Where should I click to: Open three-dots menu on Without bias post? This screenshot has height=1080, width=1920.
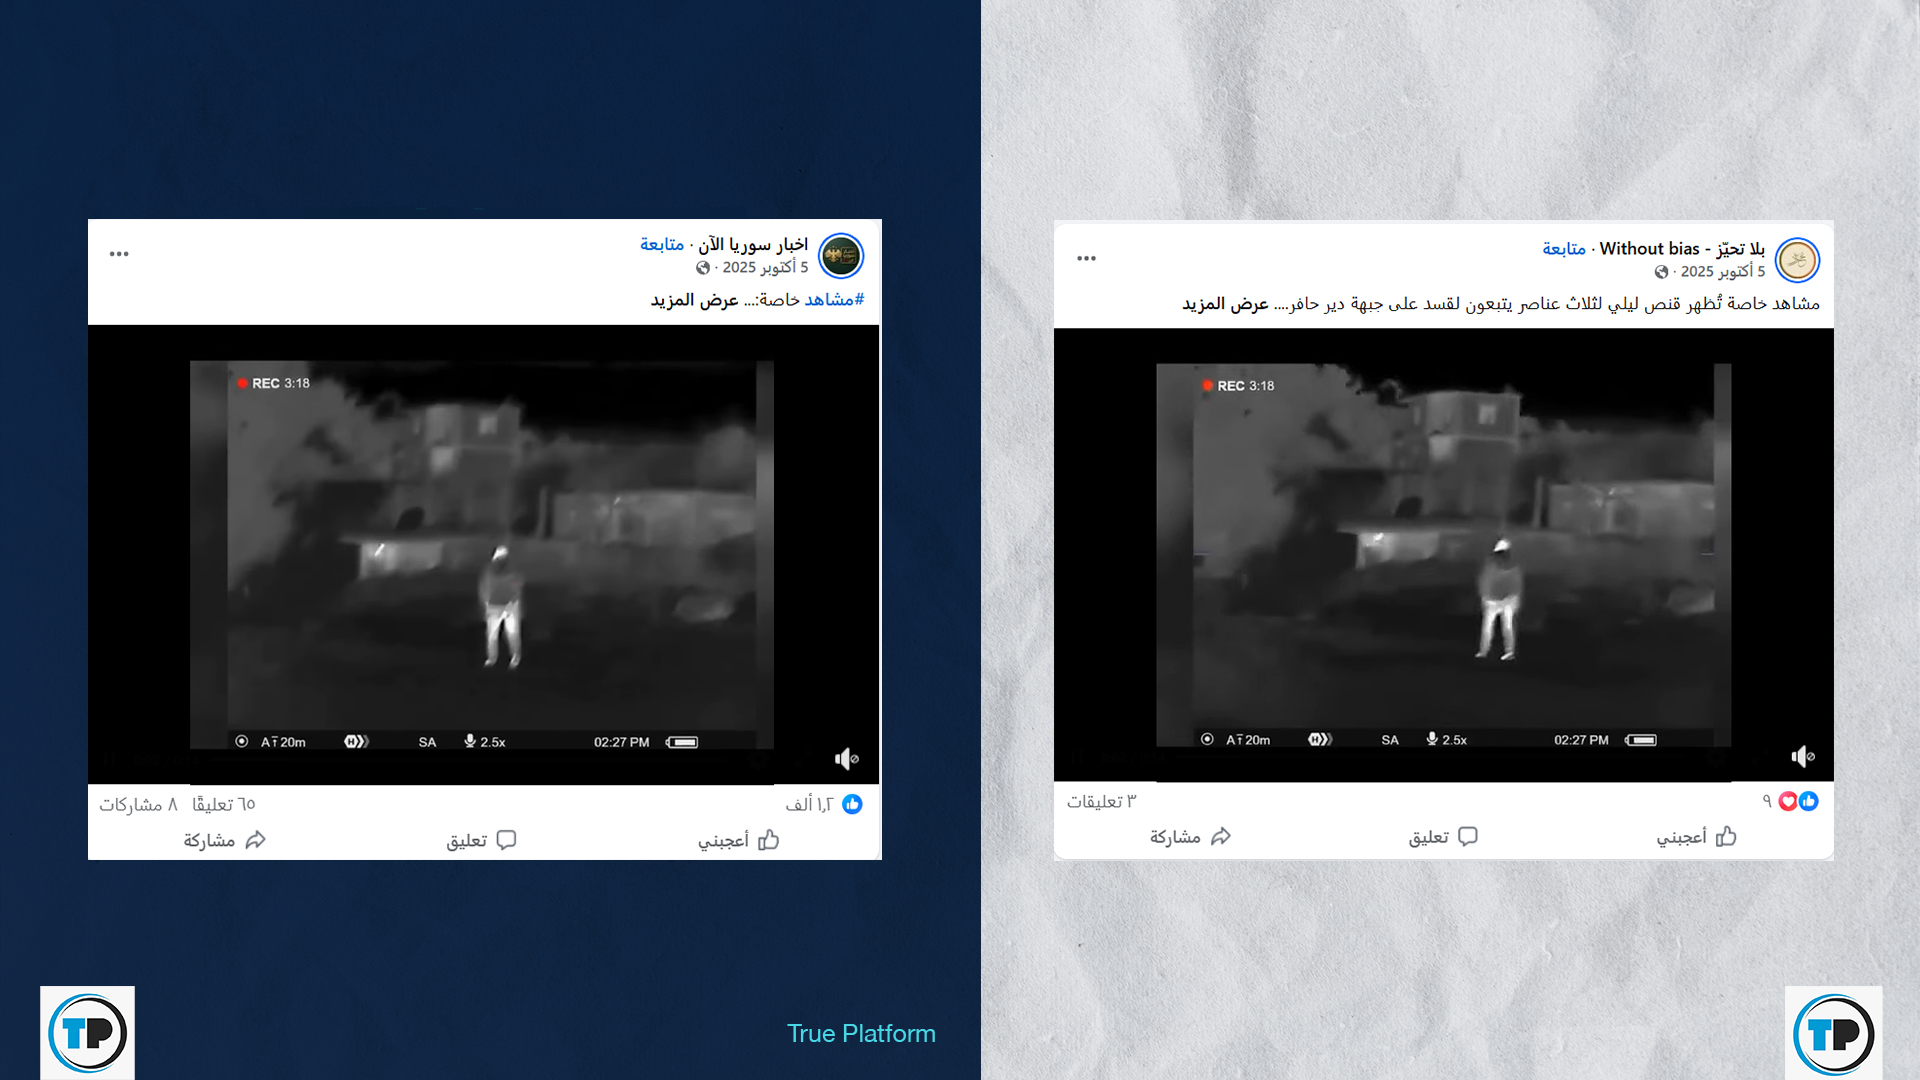pyautogui.click(x=1086, y=259)
